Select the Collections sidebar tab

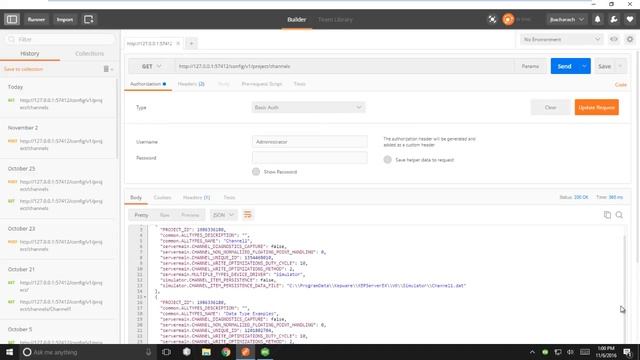[x=89, y=53]
